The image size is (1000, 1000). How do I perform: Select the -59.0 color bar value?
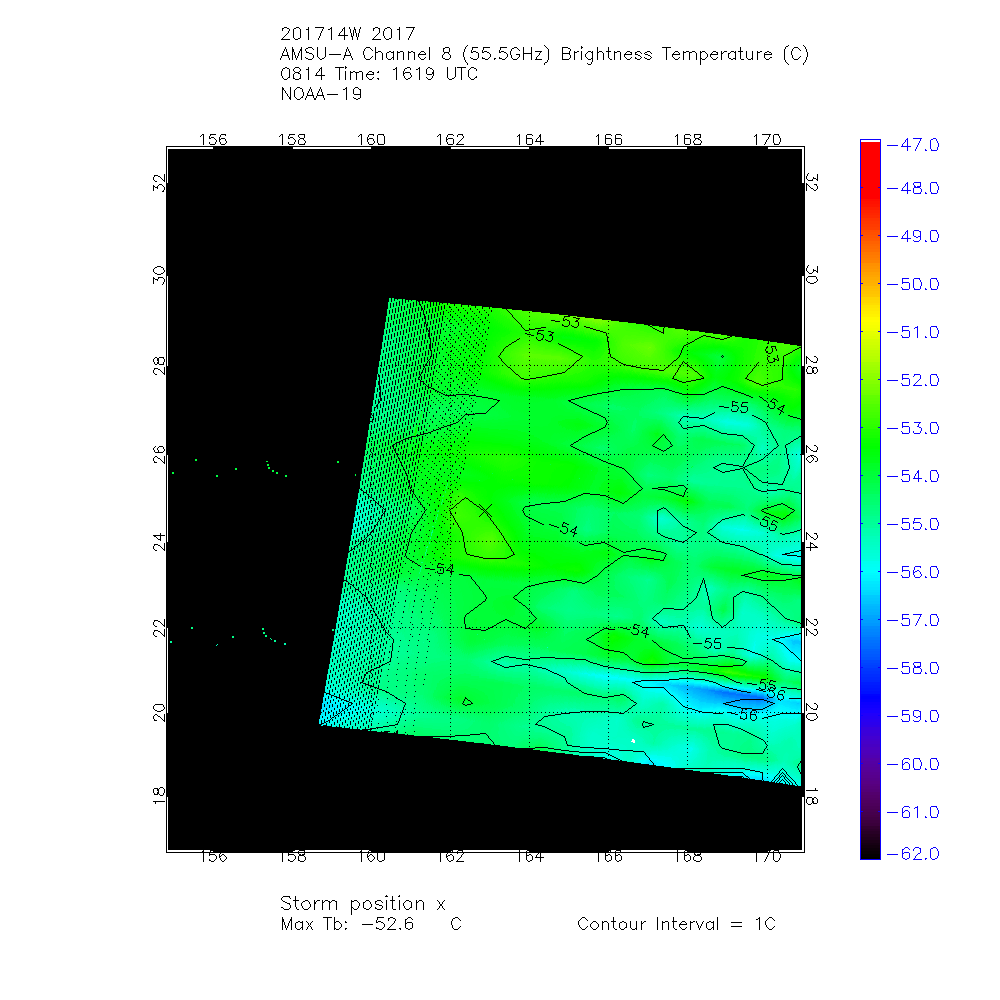pos(913,717)
